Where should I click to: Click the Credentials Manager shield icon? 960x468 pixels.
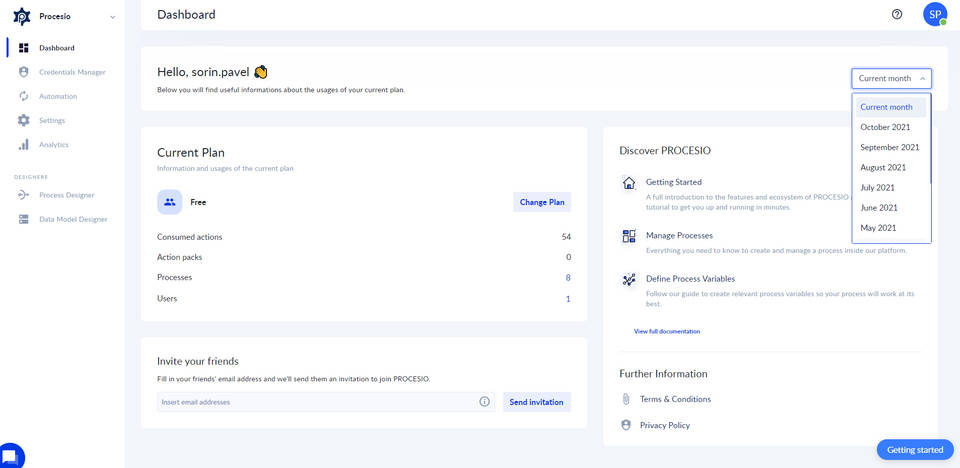point(24,72)
